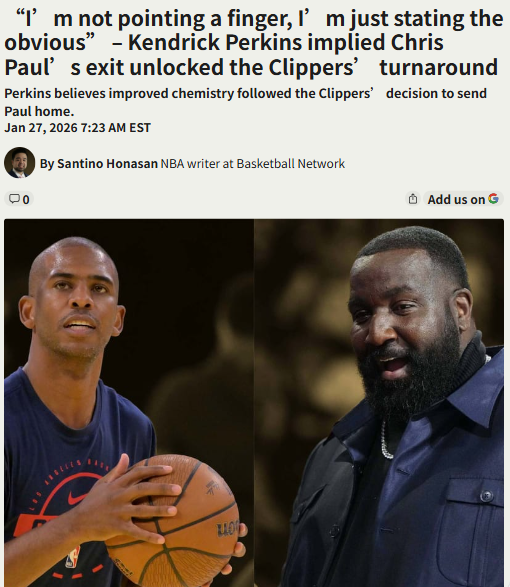Open the right photo of the bearded man
The height and width of the screenshot is (587, 510).
coord(379,403)
